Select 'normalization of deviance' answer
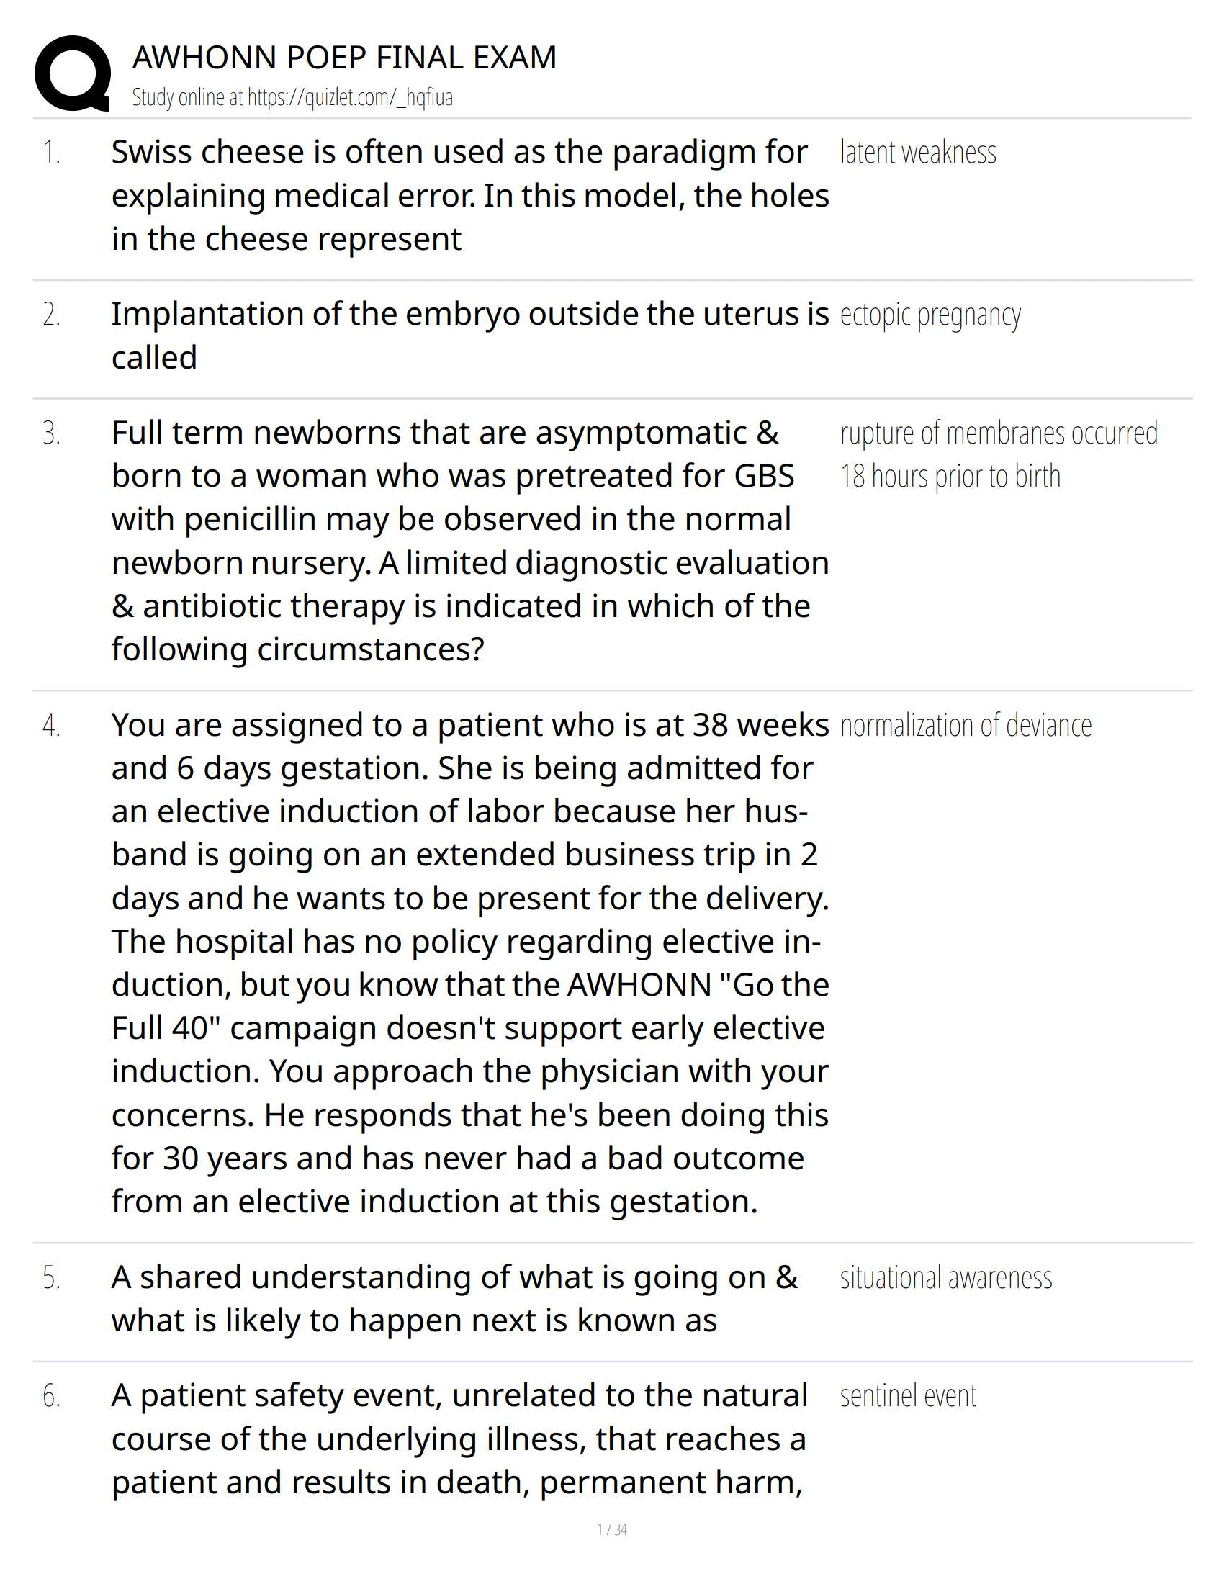The width and height of the screenshot is (1224, 1584). pyautogui.click(x=966, y=725)
